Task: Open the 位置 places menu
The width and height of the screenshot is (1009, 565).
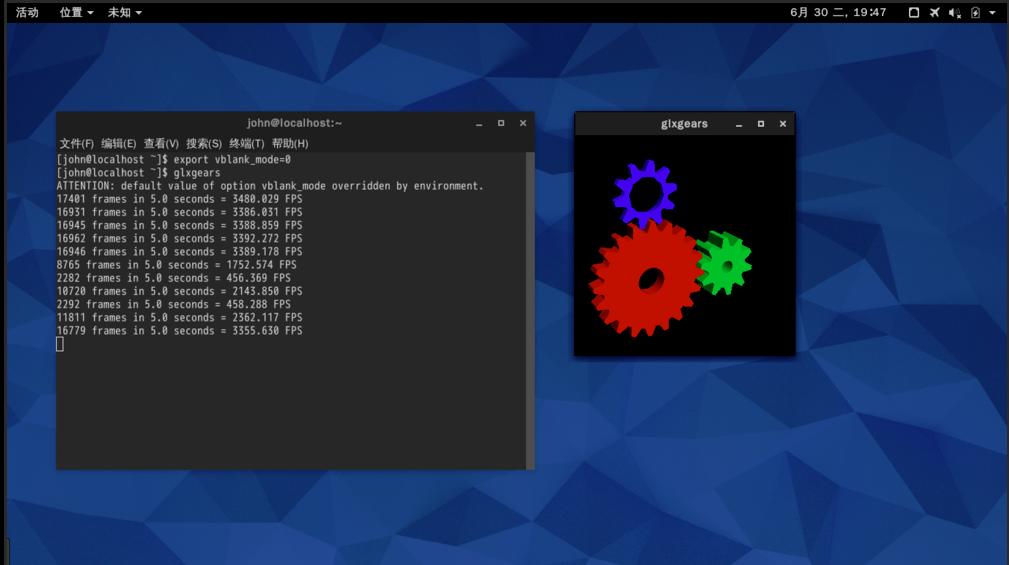Action: (76, 12)
